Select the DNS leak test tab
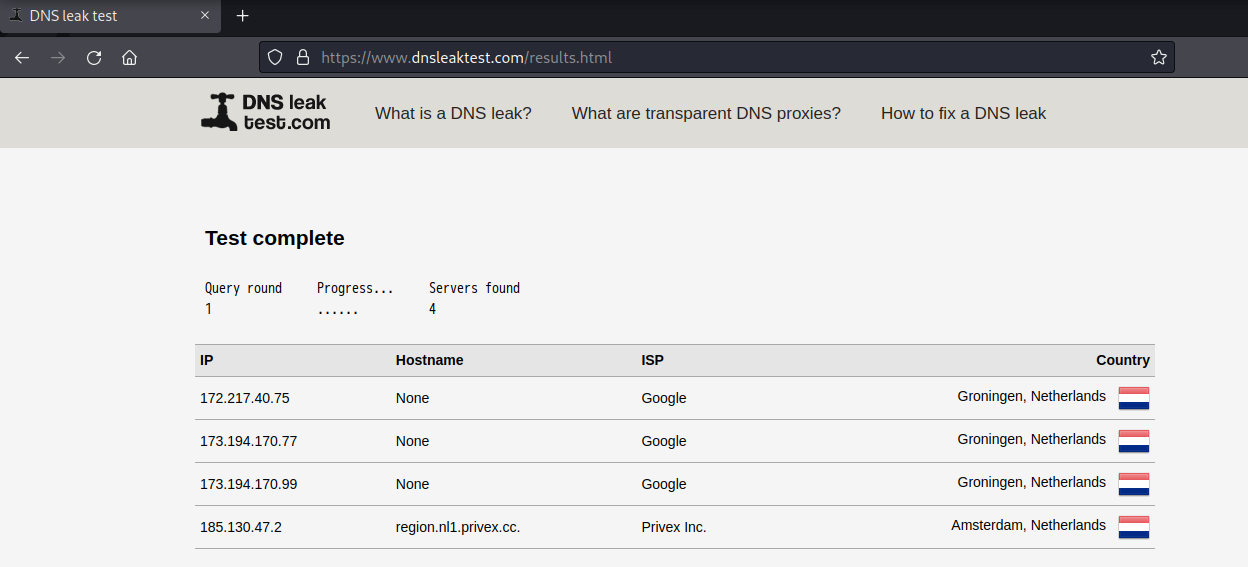1248x567 pixels. point(90,16)
